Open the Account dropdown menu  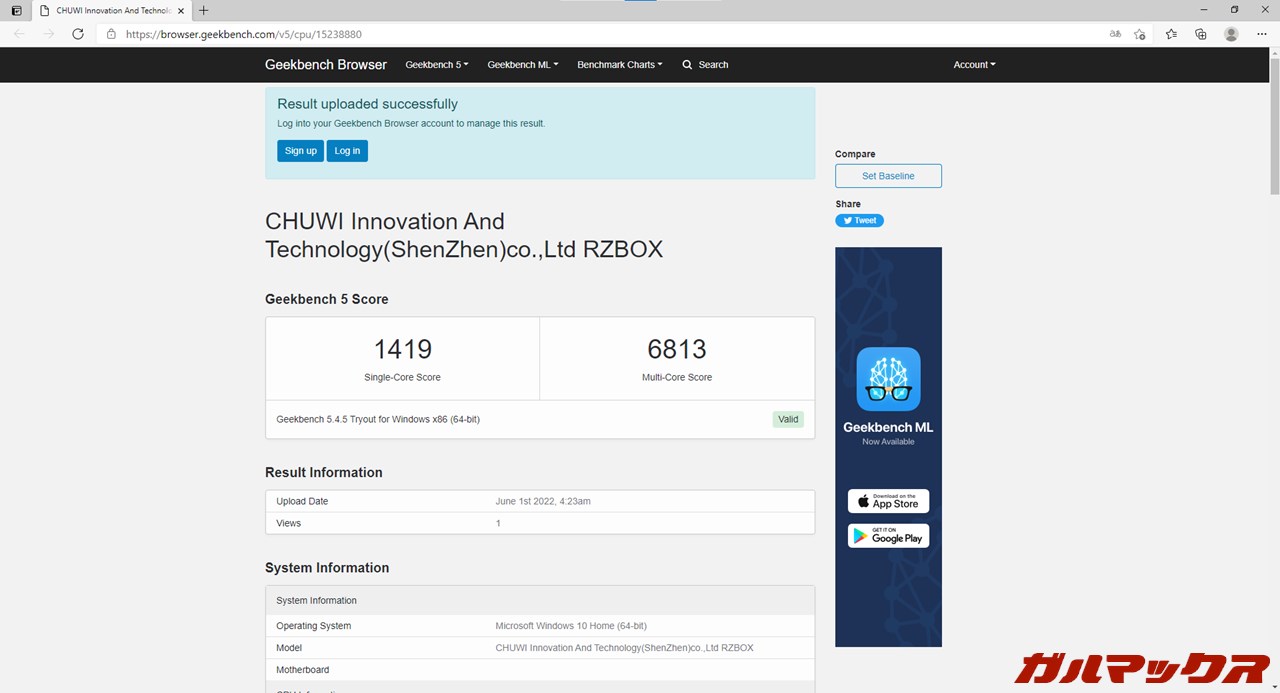tap(974, 65)
